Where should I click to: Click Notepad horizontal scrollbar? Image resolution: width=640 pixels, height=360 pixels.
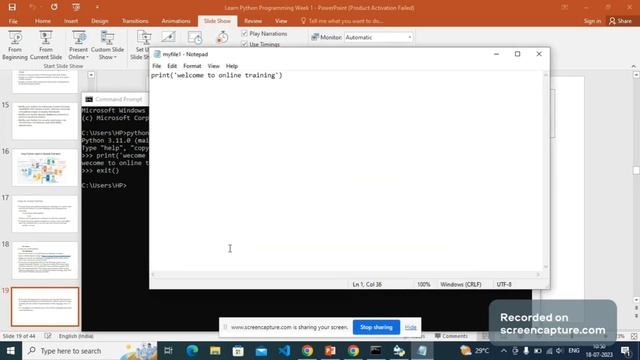pos(346,274)
